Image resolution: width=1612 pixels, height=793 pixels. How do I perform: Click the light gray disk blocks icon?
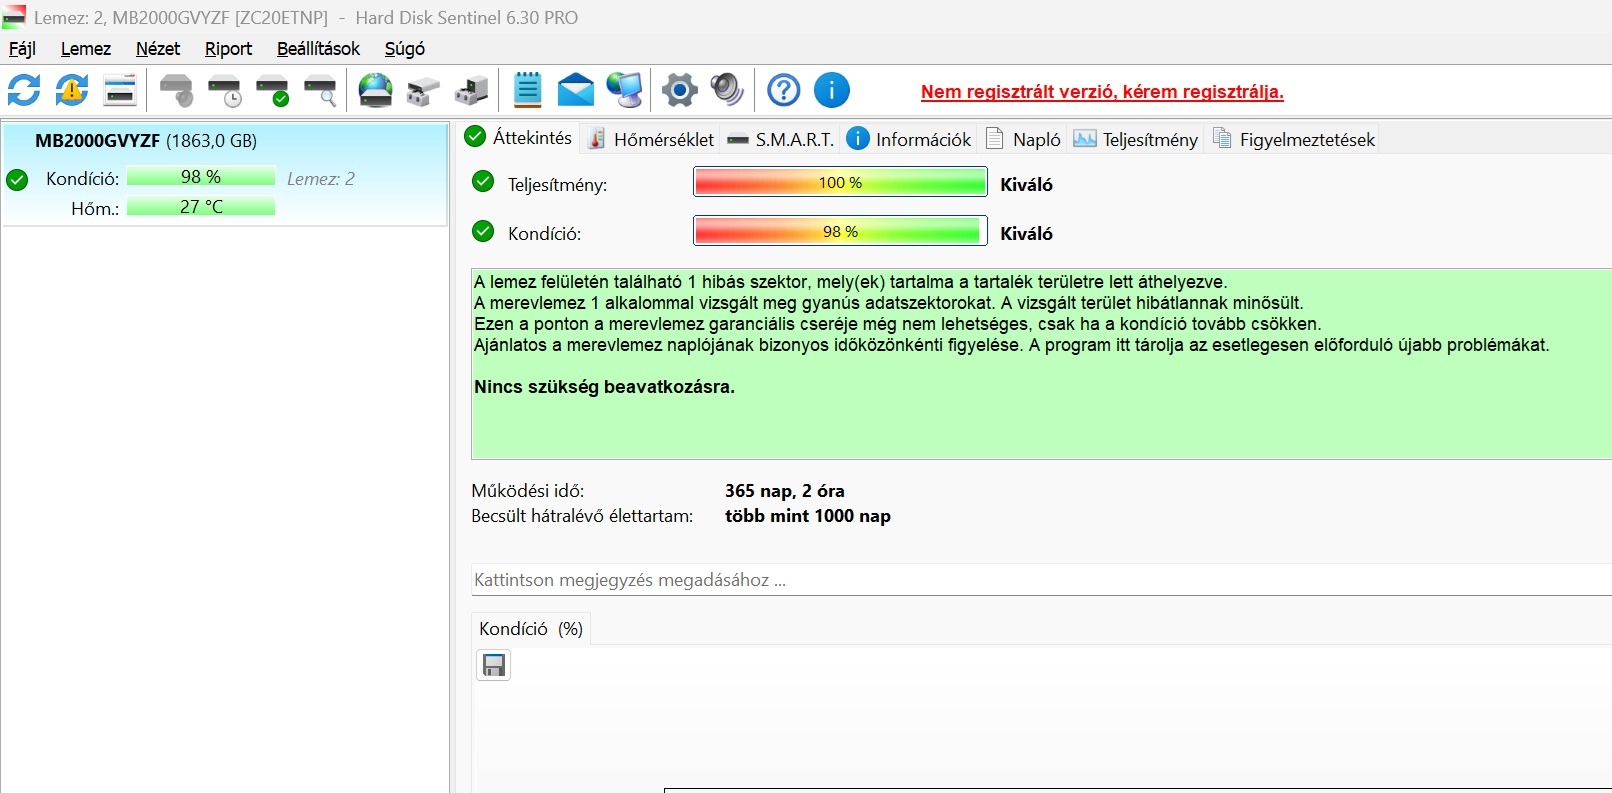coord(424,91)
